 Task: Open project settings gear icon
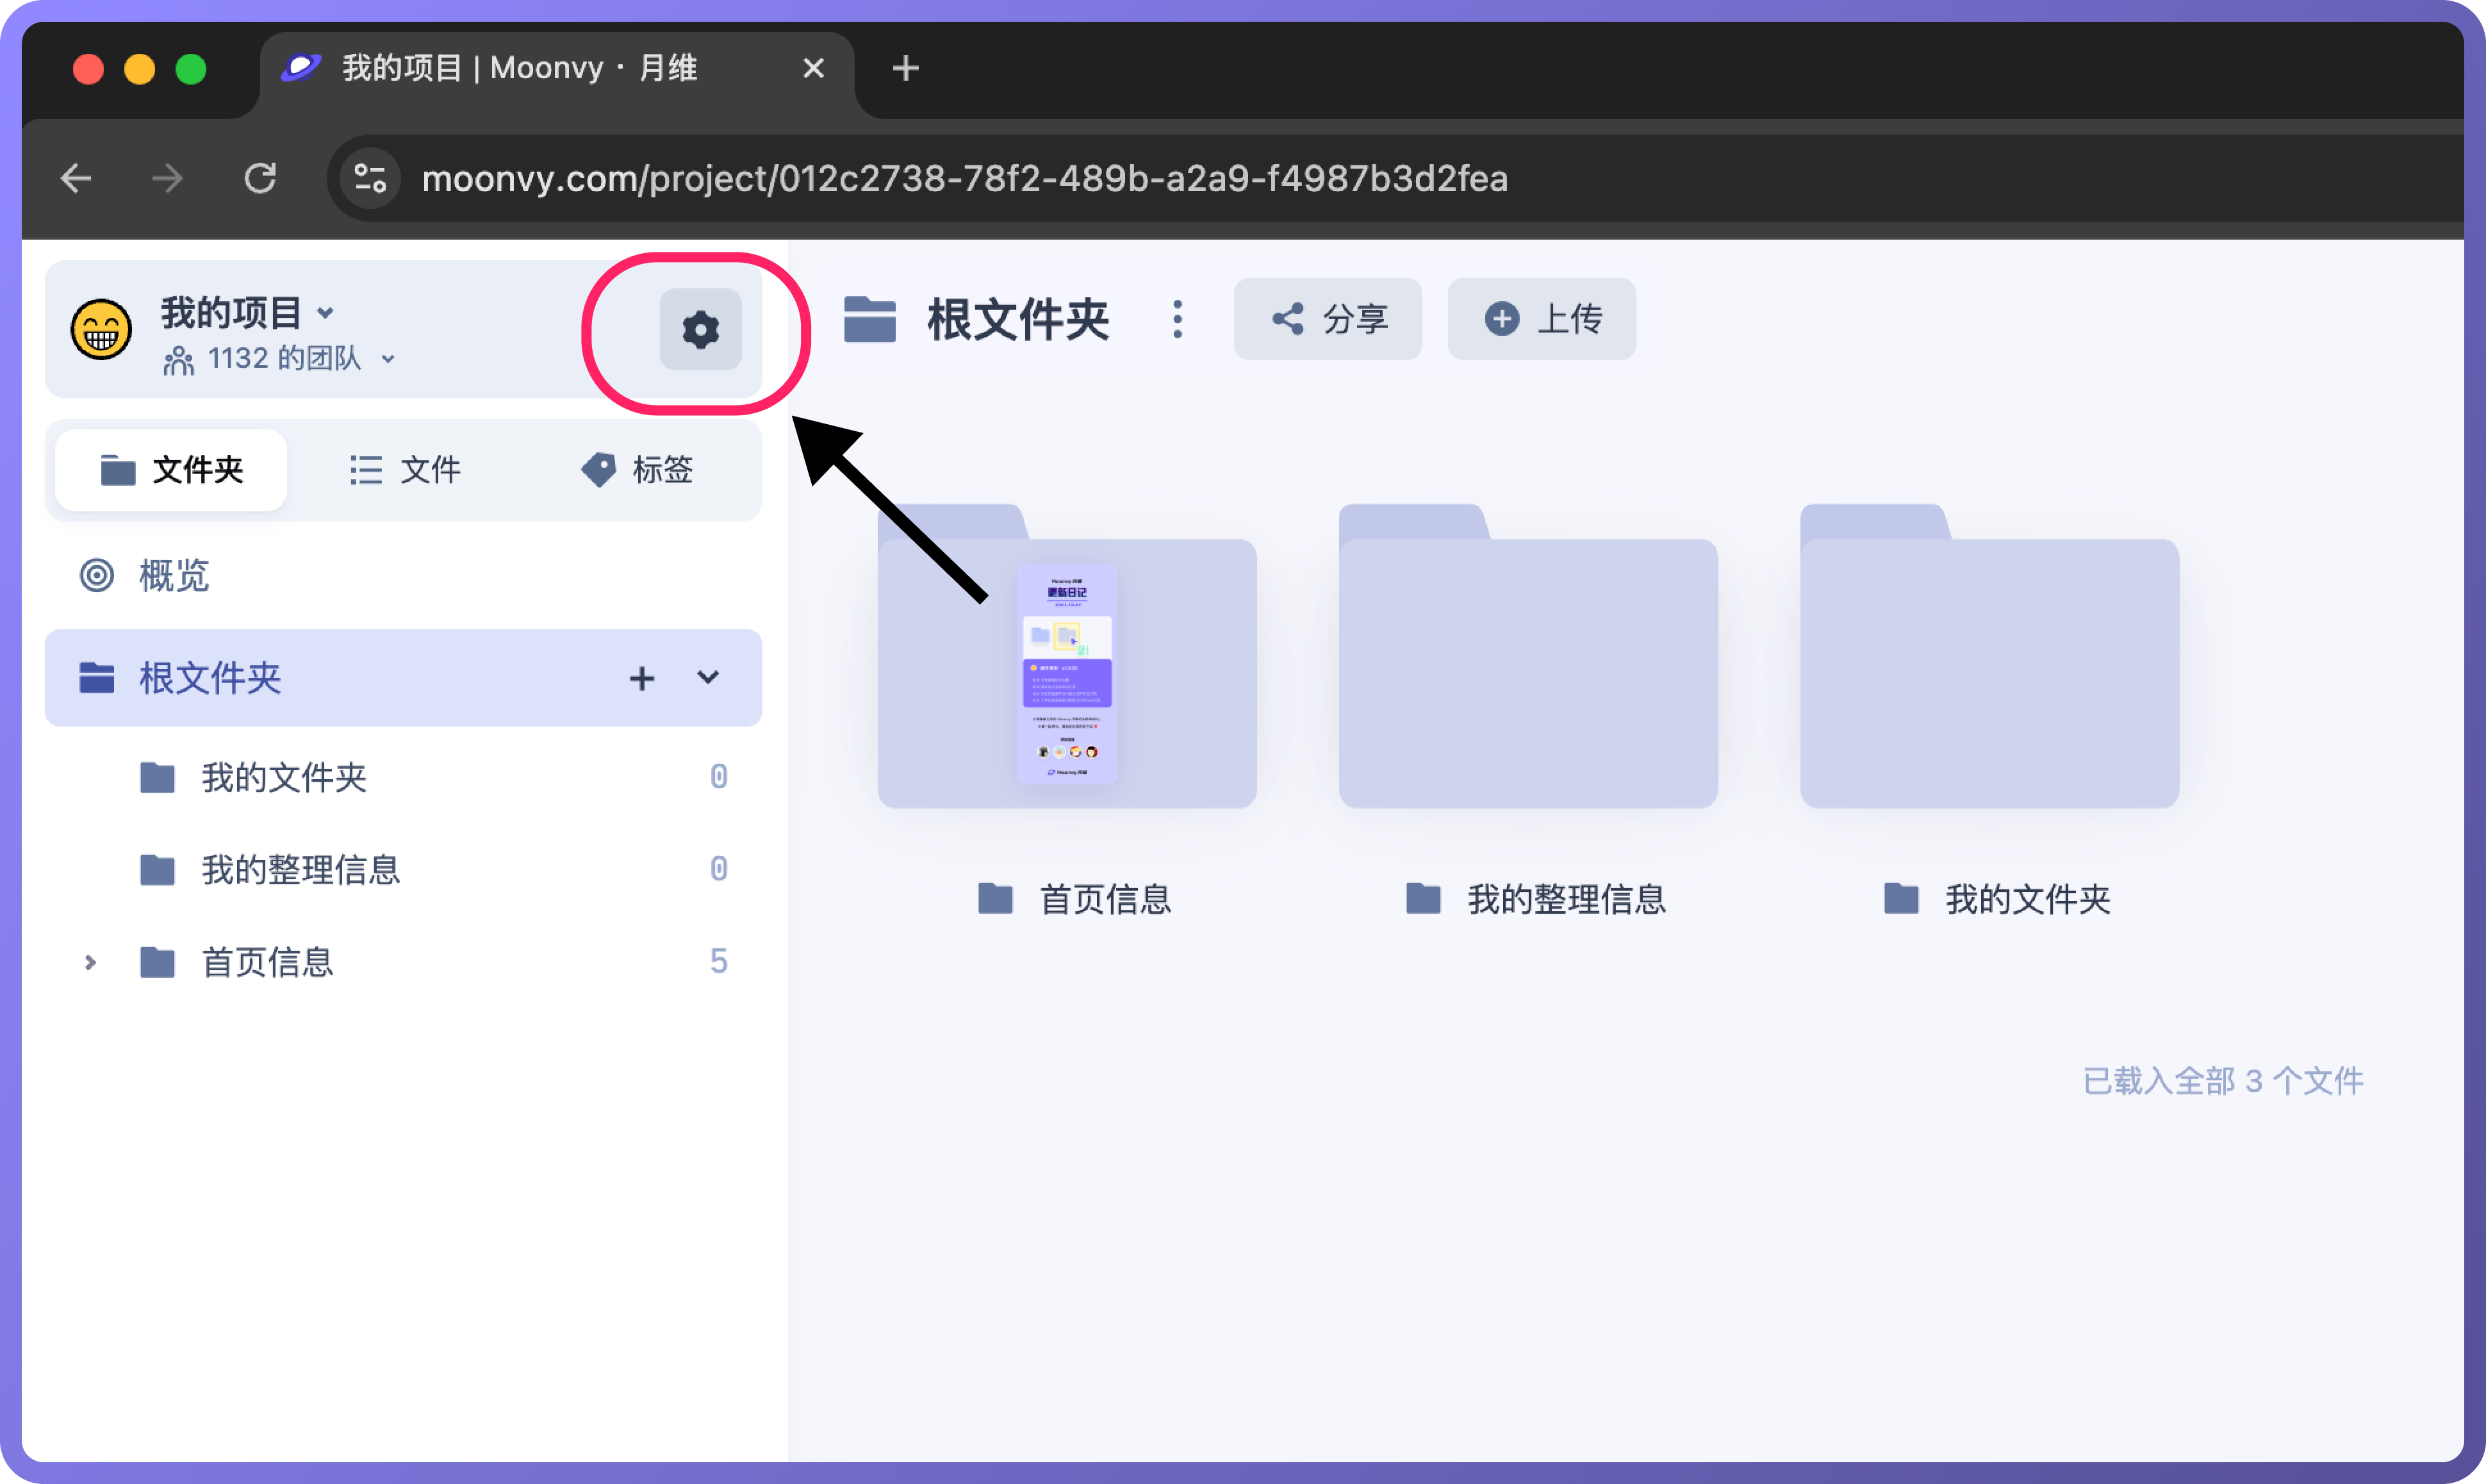pos(700,329)
